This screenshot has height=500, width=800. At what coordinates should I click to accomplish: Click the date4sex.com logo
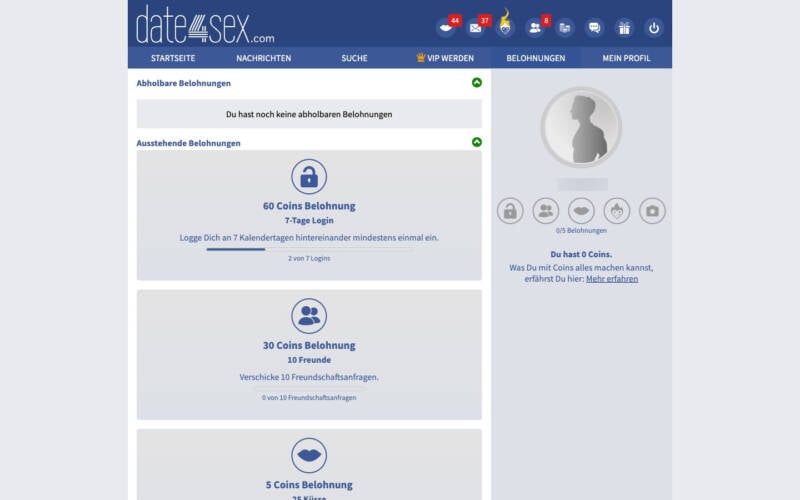(x=205, y=24)
